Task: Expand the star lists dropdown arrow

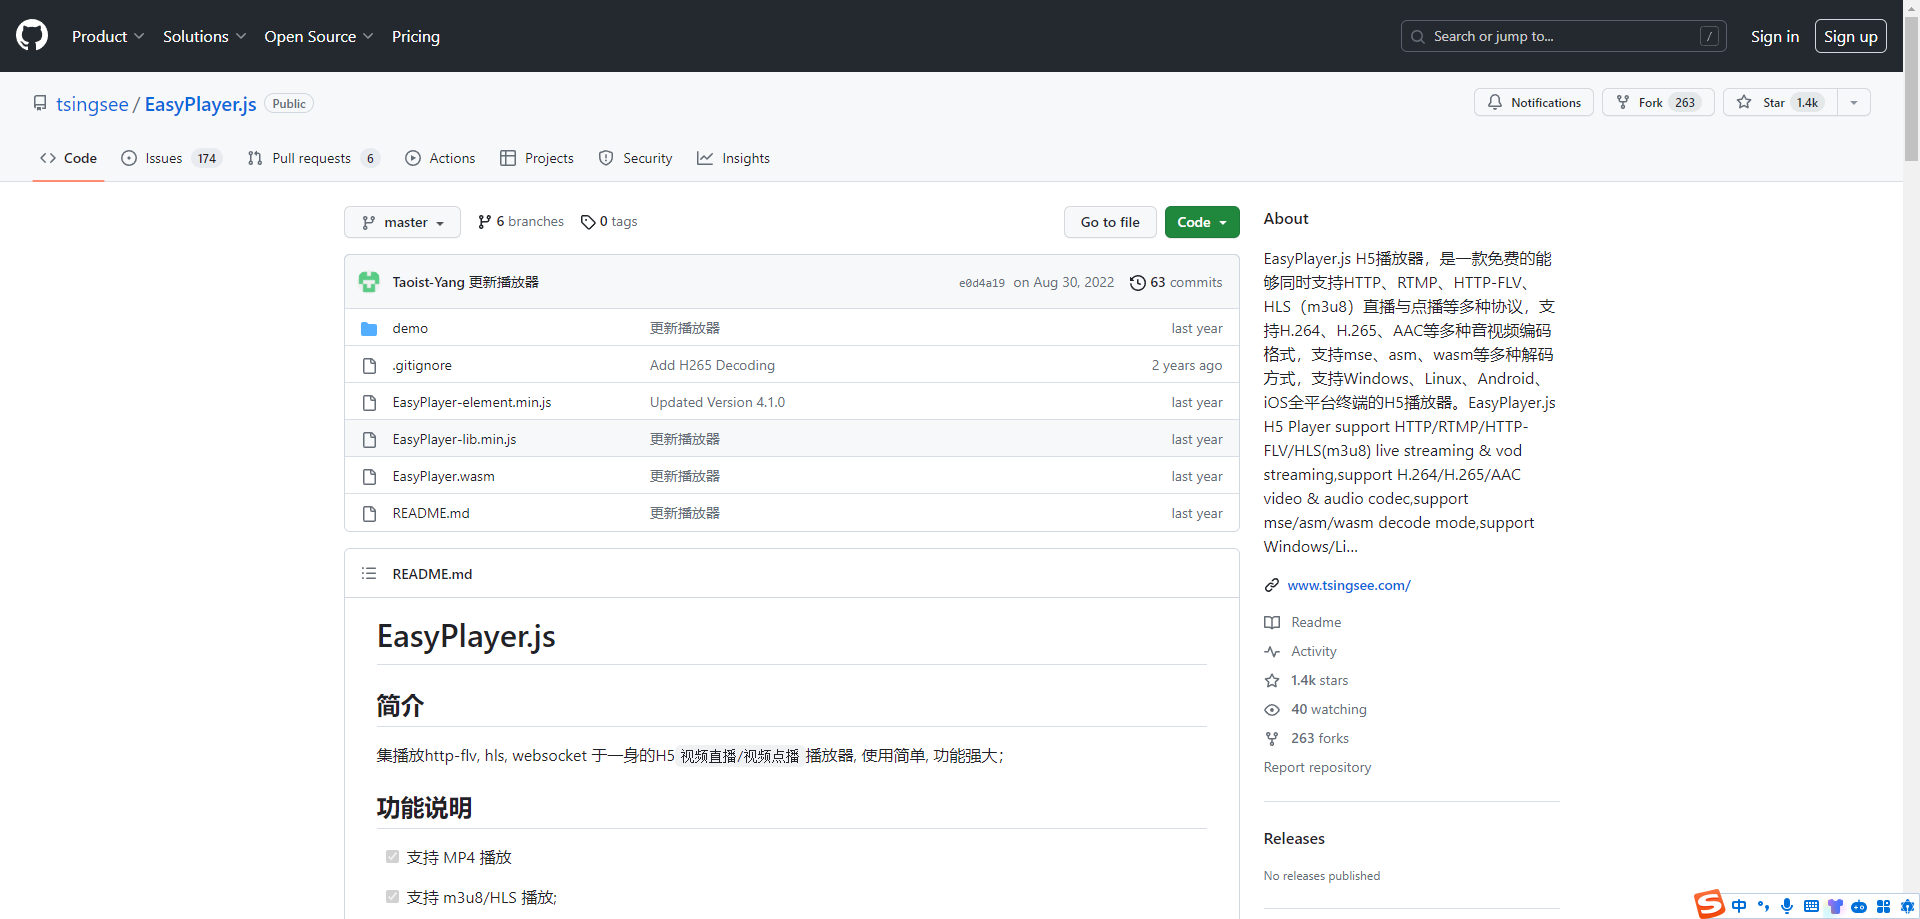Action: [1854, 102]
